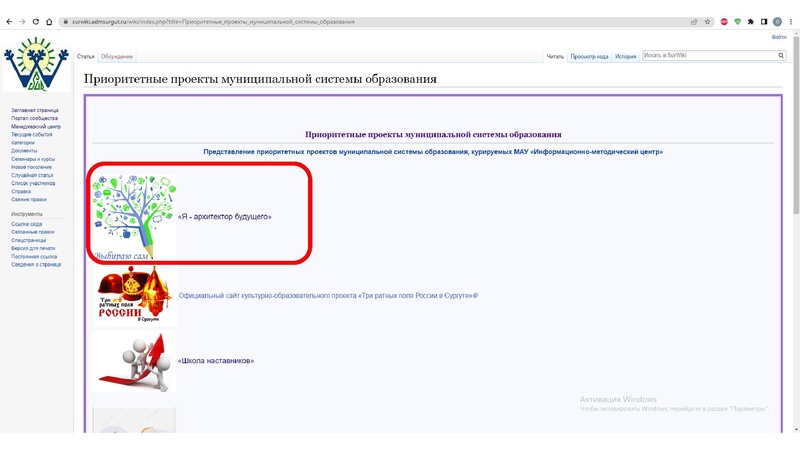
Task: Click the SurWiki site logo
Action: click(36, 64)
